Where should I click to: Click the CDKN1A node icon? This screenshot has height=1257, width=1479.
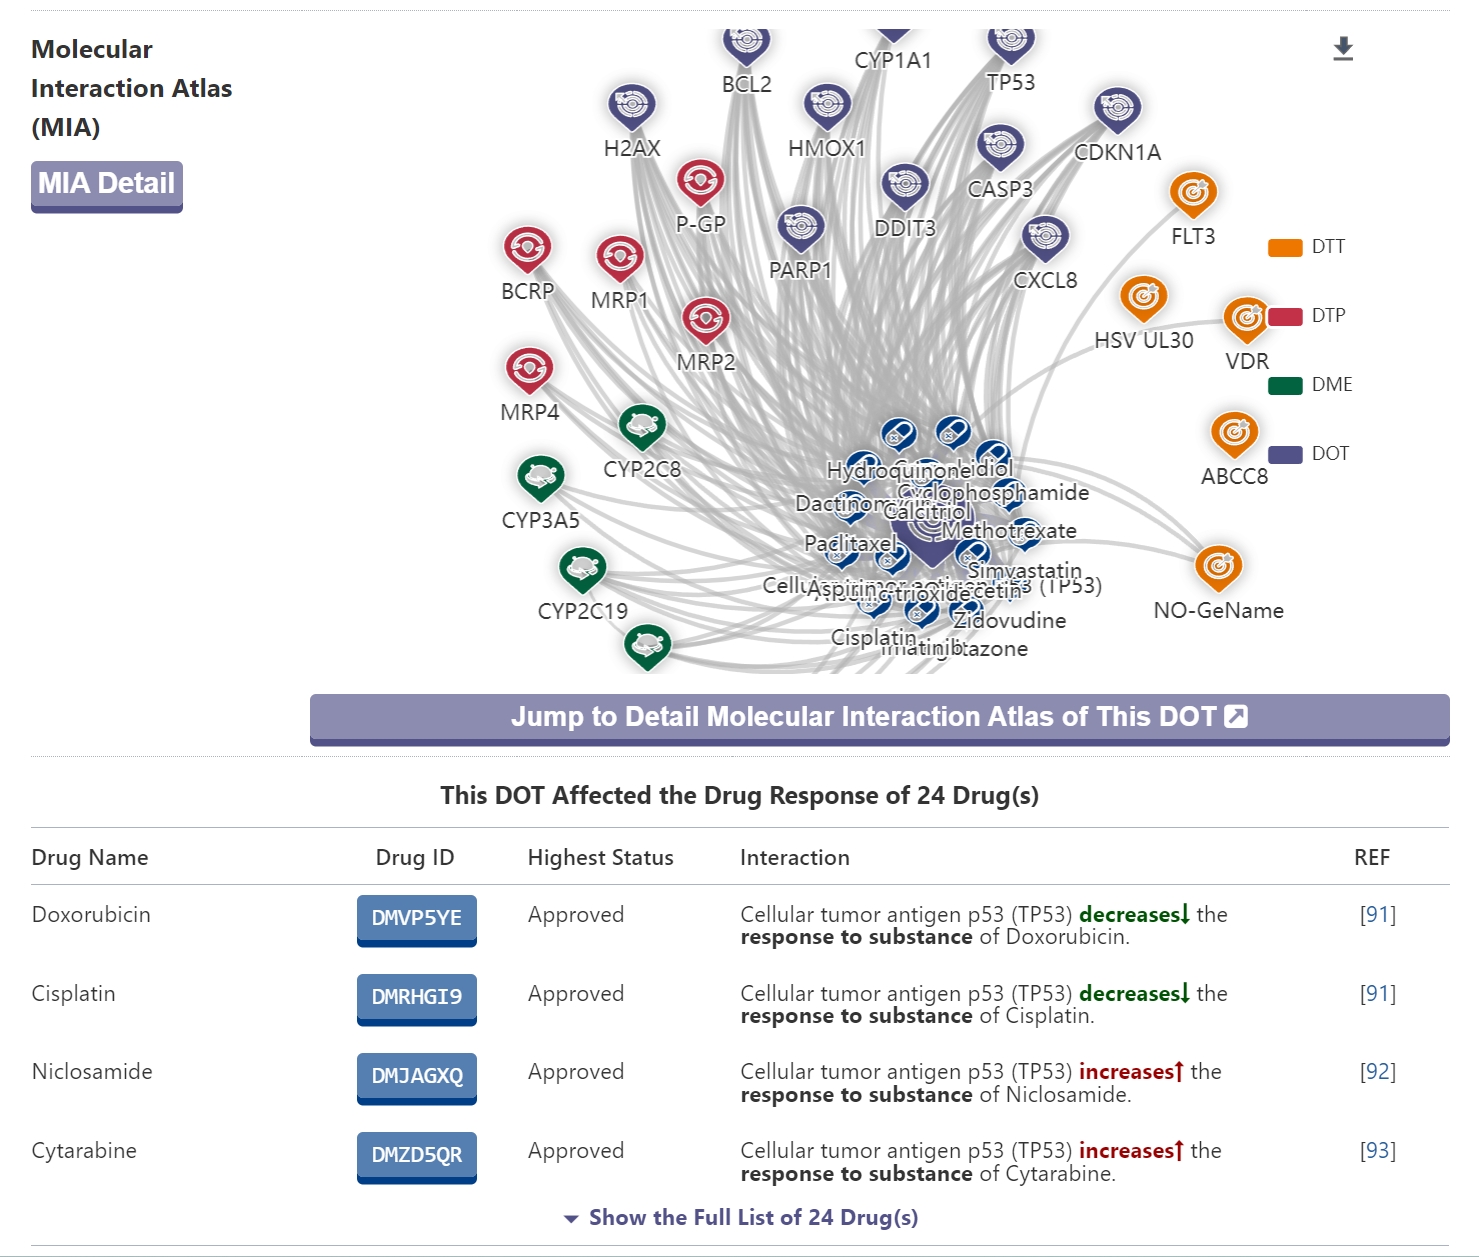tap(1117, 109)
